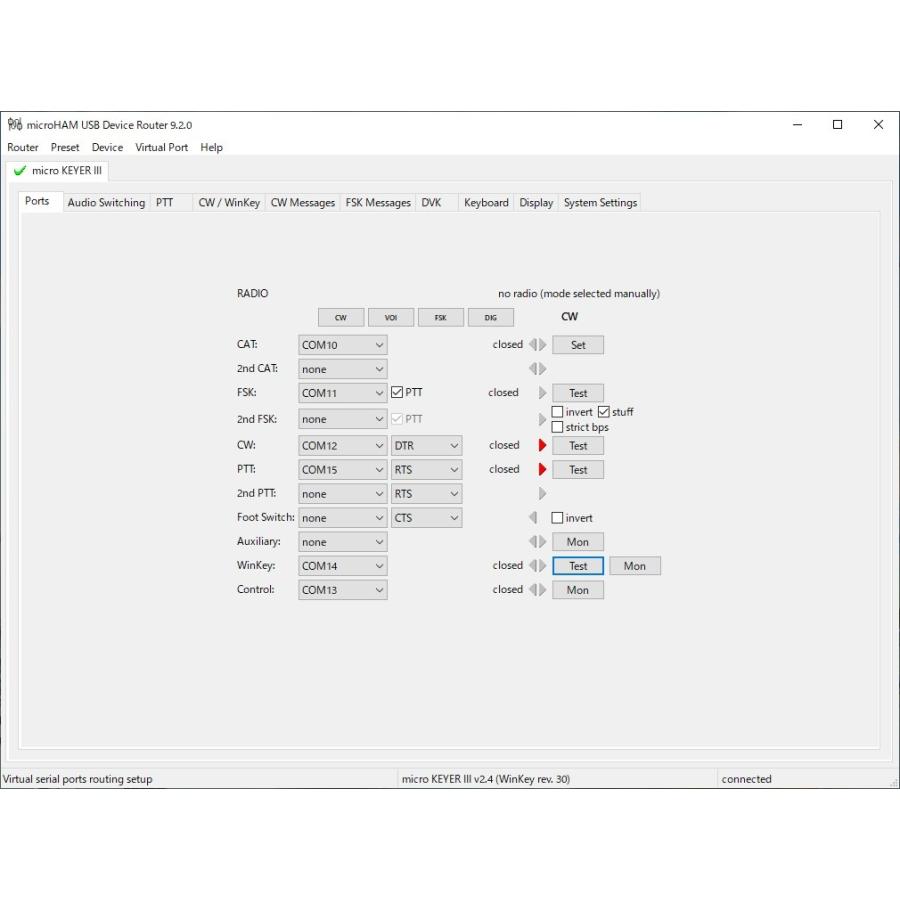Click the Set button for CAT
Image resolution: width=900 pixels, height=900 pixels.
[578, 345]
